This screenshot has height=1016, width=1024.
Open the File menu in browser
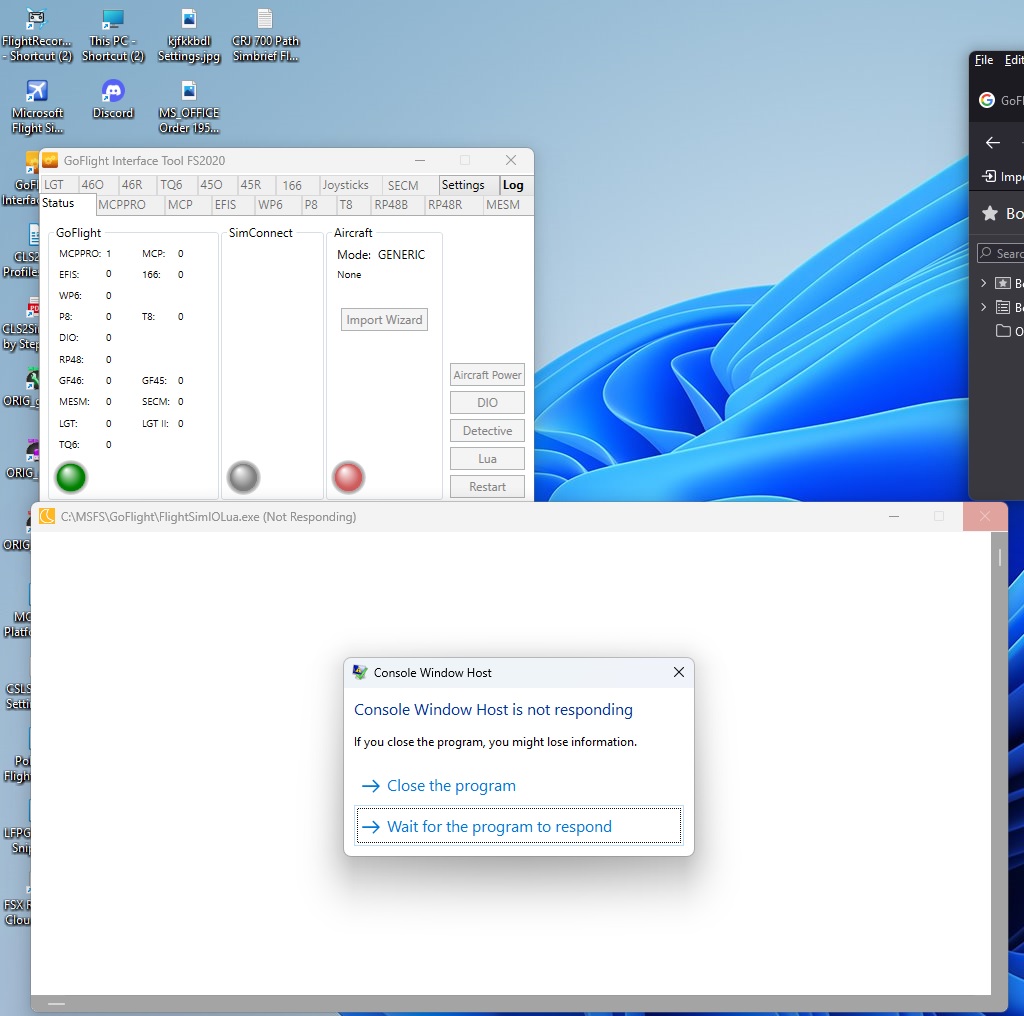tap(984, 60)
